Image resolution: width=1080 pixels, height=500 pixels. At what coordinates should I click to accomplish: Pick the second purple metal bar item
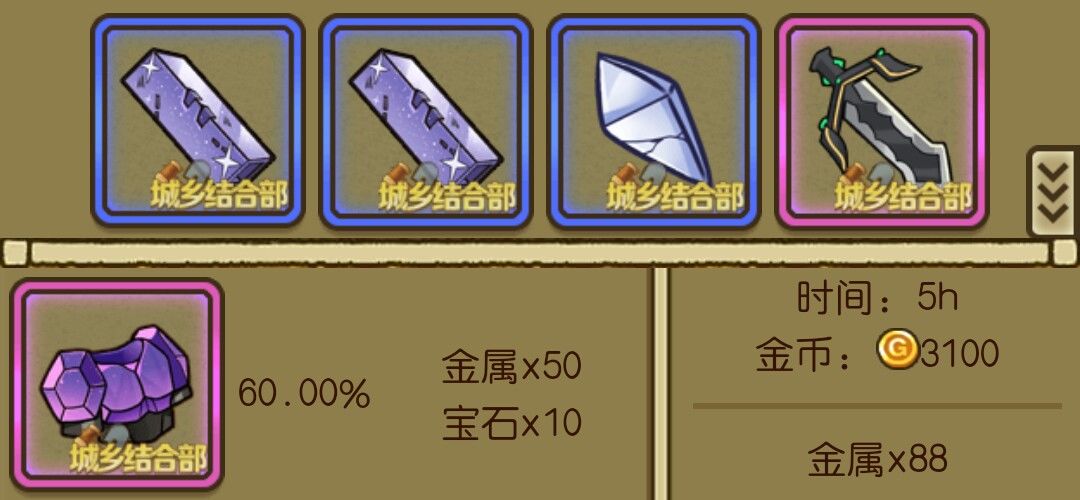point(426,121)
